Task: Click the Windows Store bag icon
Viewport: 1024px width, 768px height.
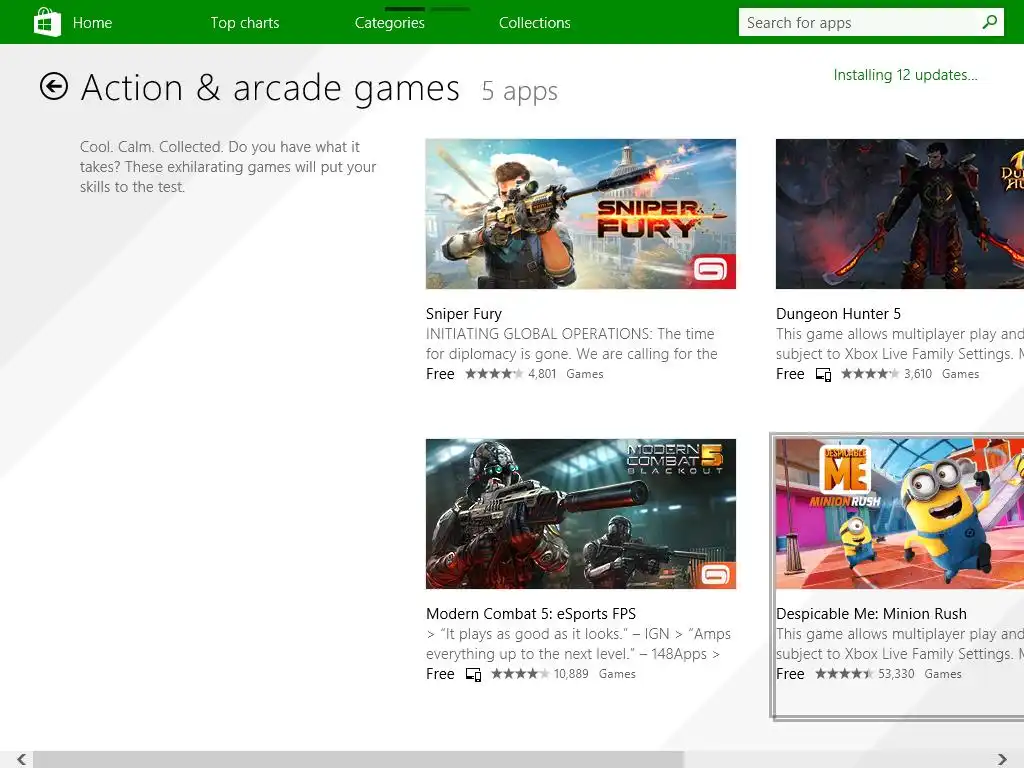Action: (48, 22)
